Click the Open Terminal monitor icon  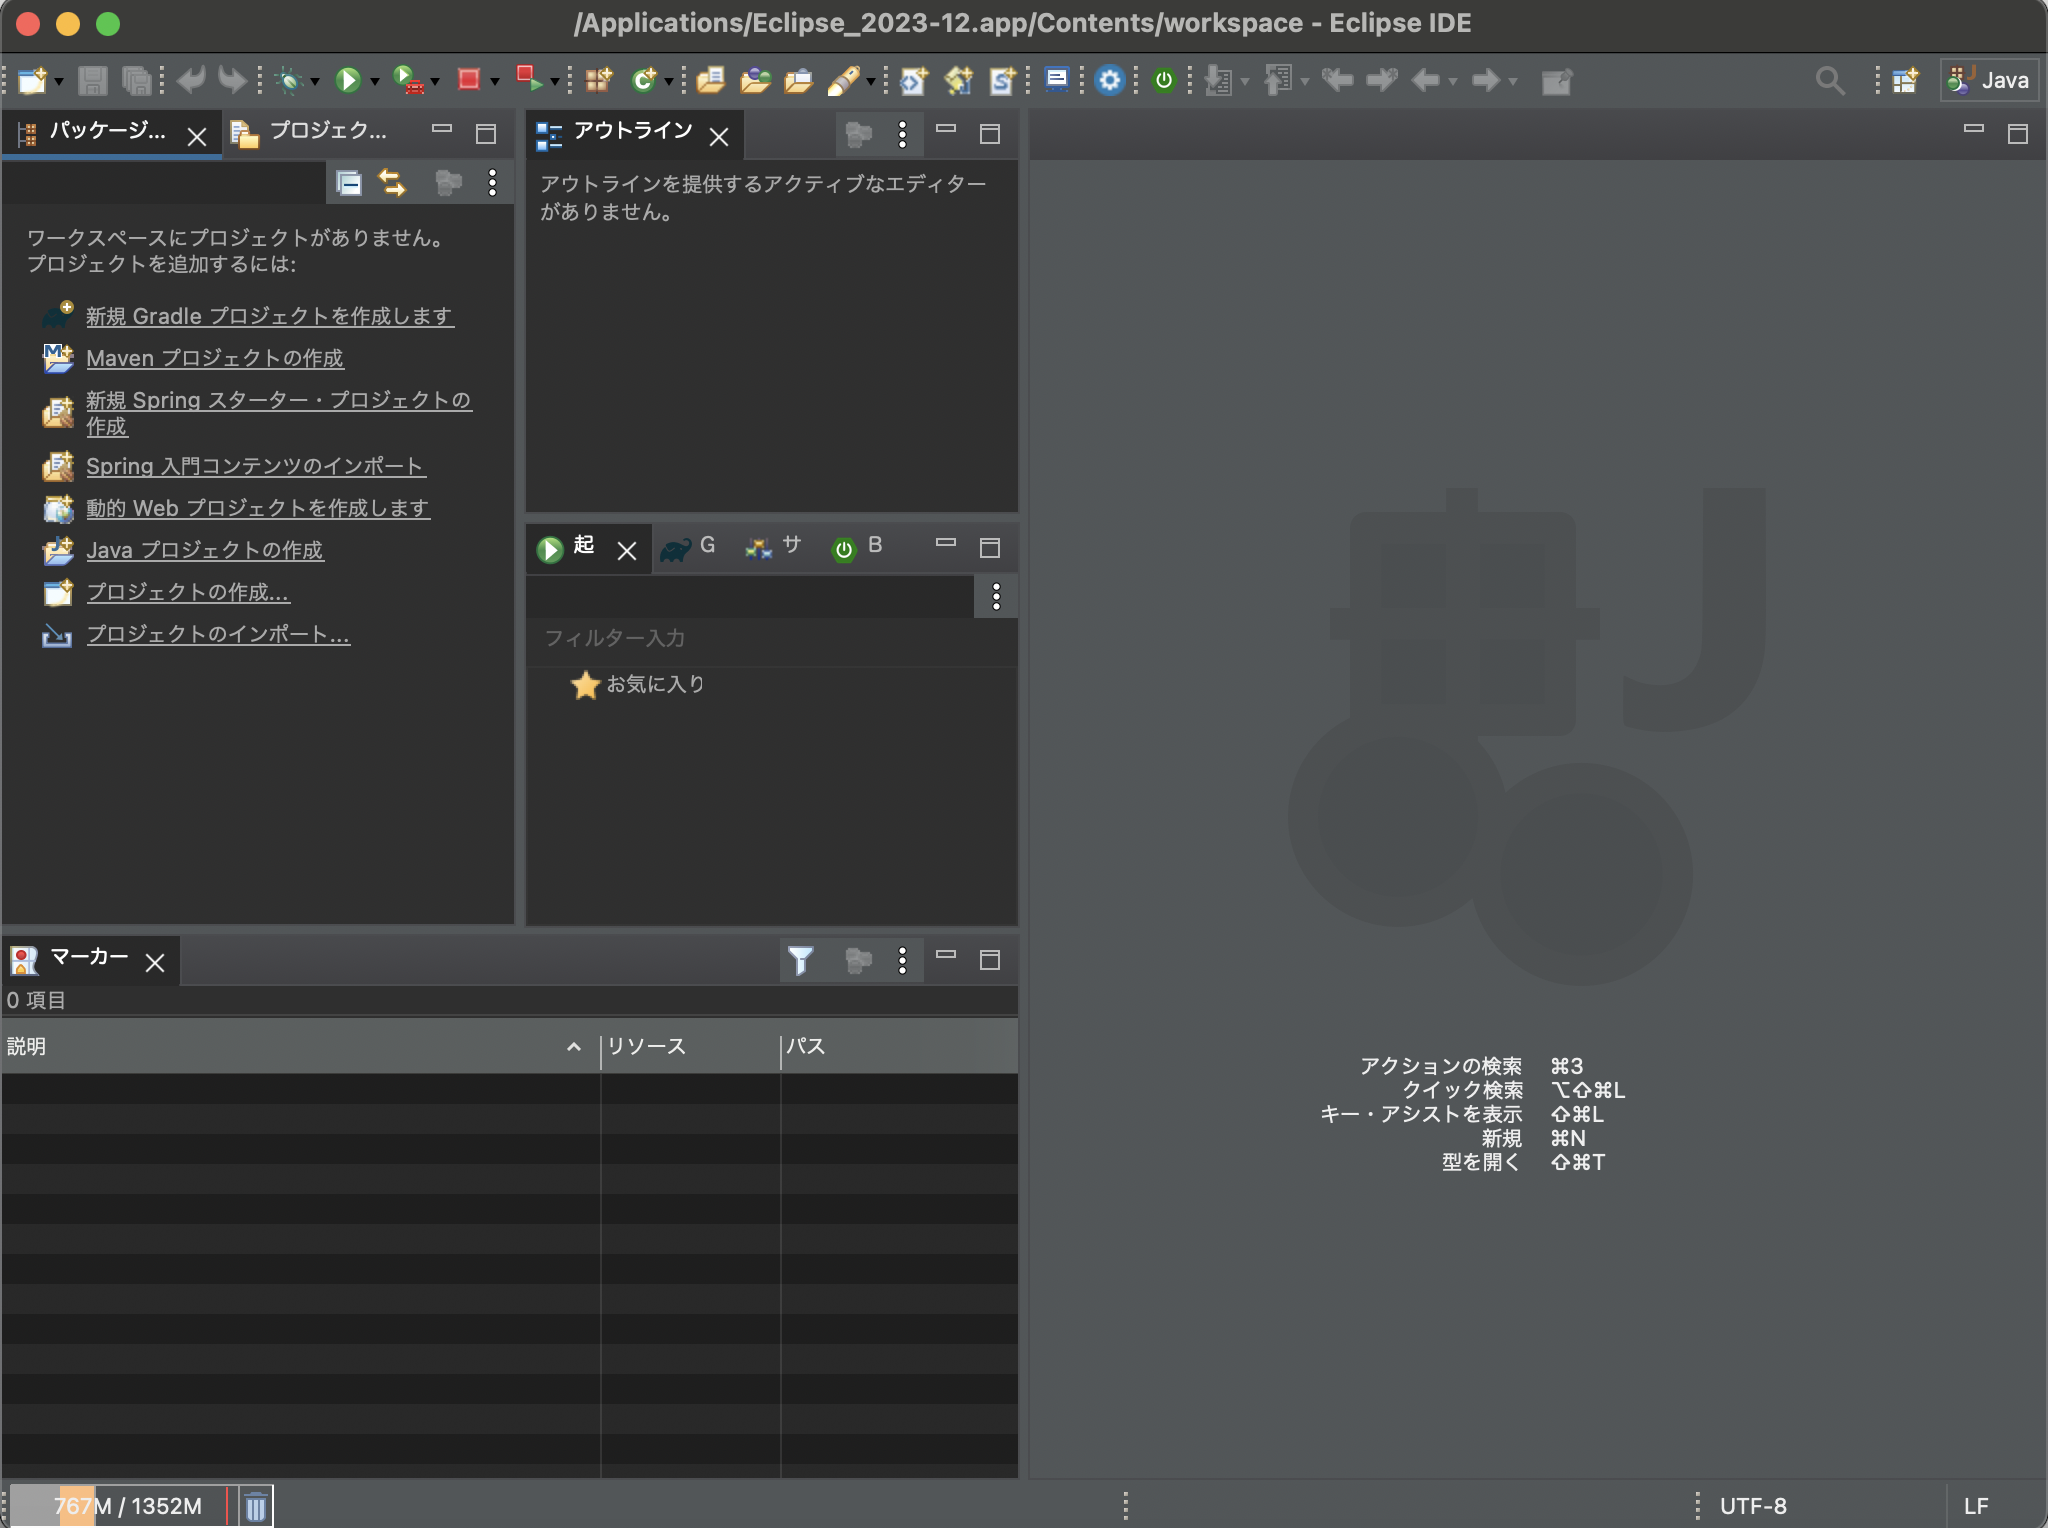point(1057,80)
